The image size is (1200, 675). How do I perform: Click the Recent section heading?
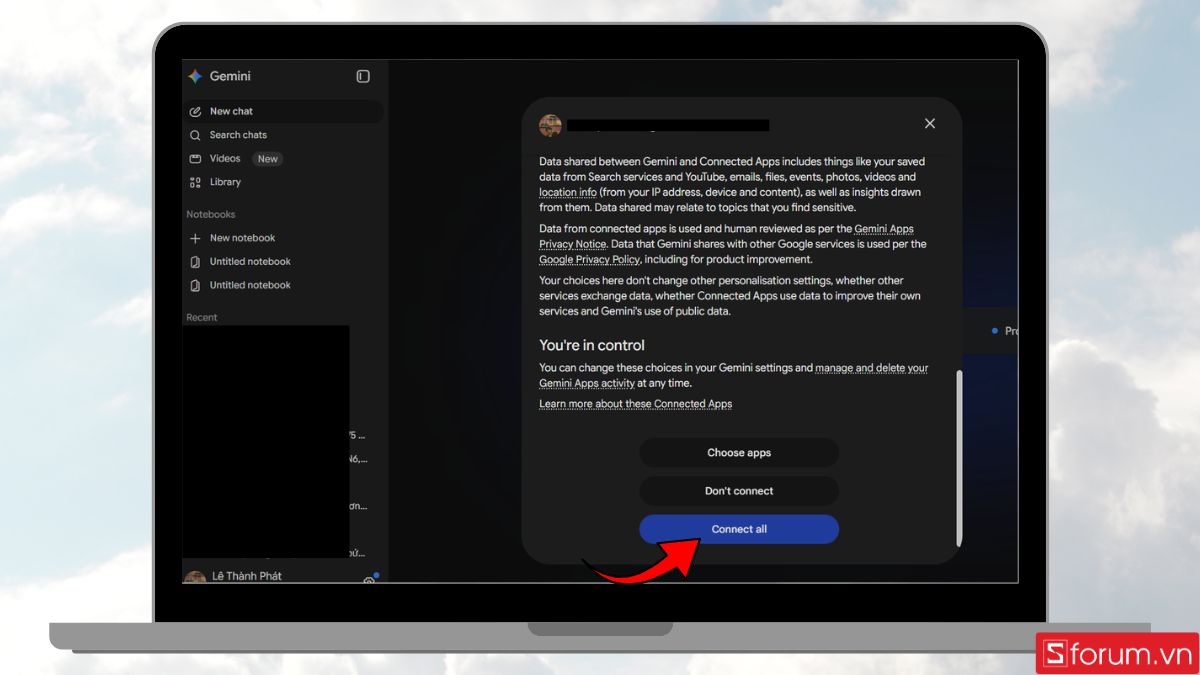[201, 317]
